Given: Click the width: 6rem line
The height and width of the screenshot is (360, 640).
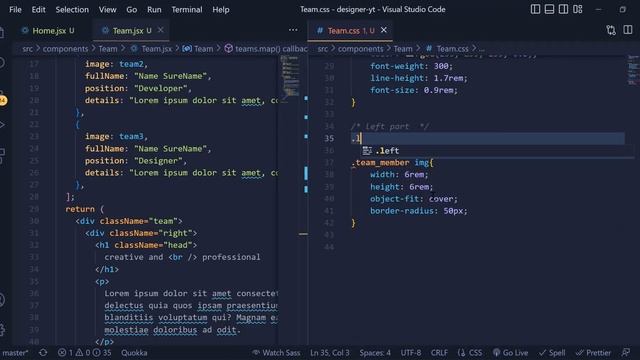Looking at the screenshot, I should (399, 175).
